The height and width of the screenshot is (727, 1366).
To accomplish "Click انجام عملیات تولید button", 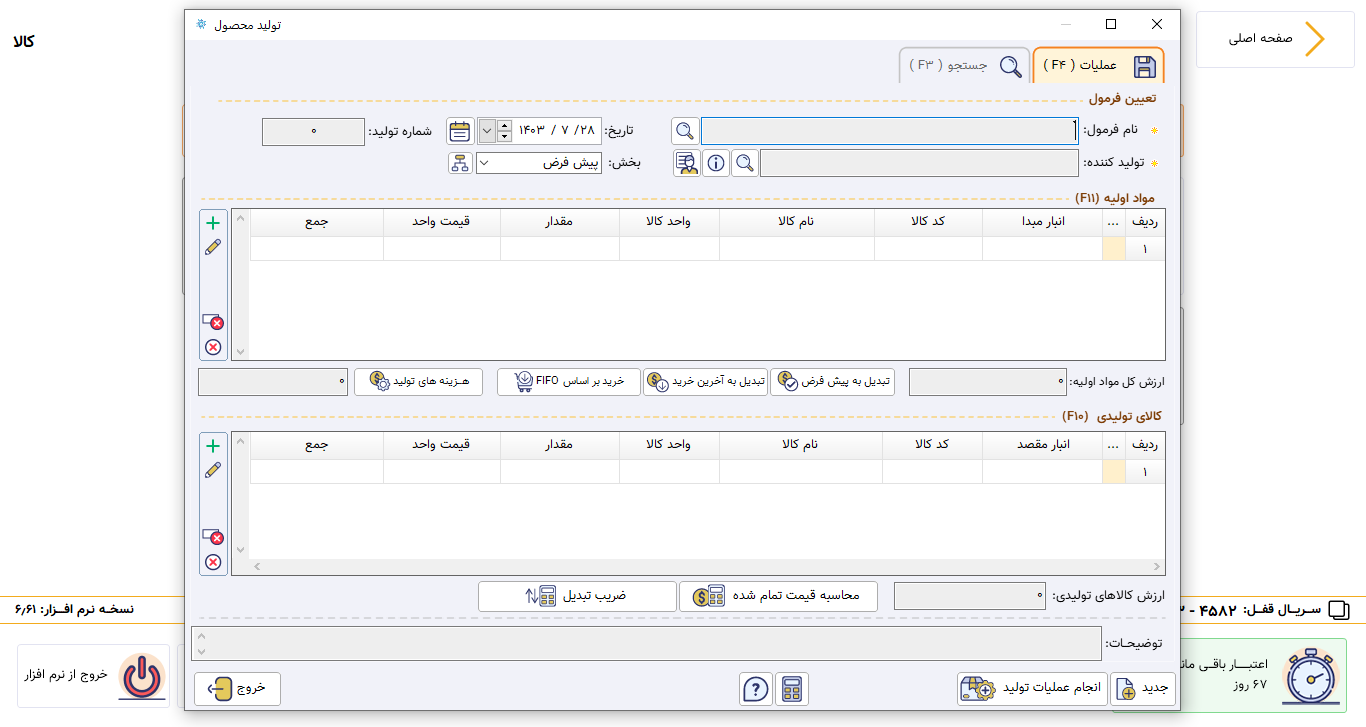I will [x=1032, y=689].
